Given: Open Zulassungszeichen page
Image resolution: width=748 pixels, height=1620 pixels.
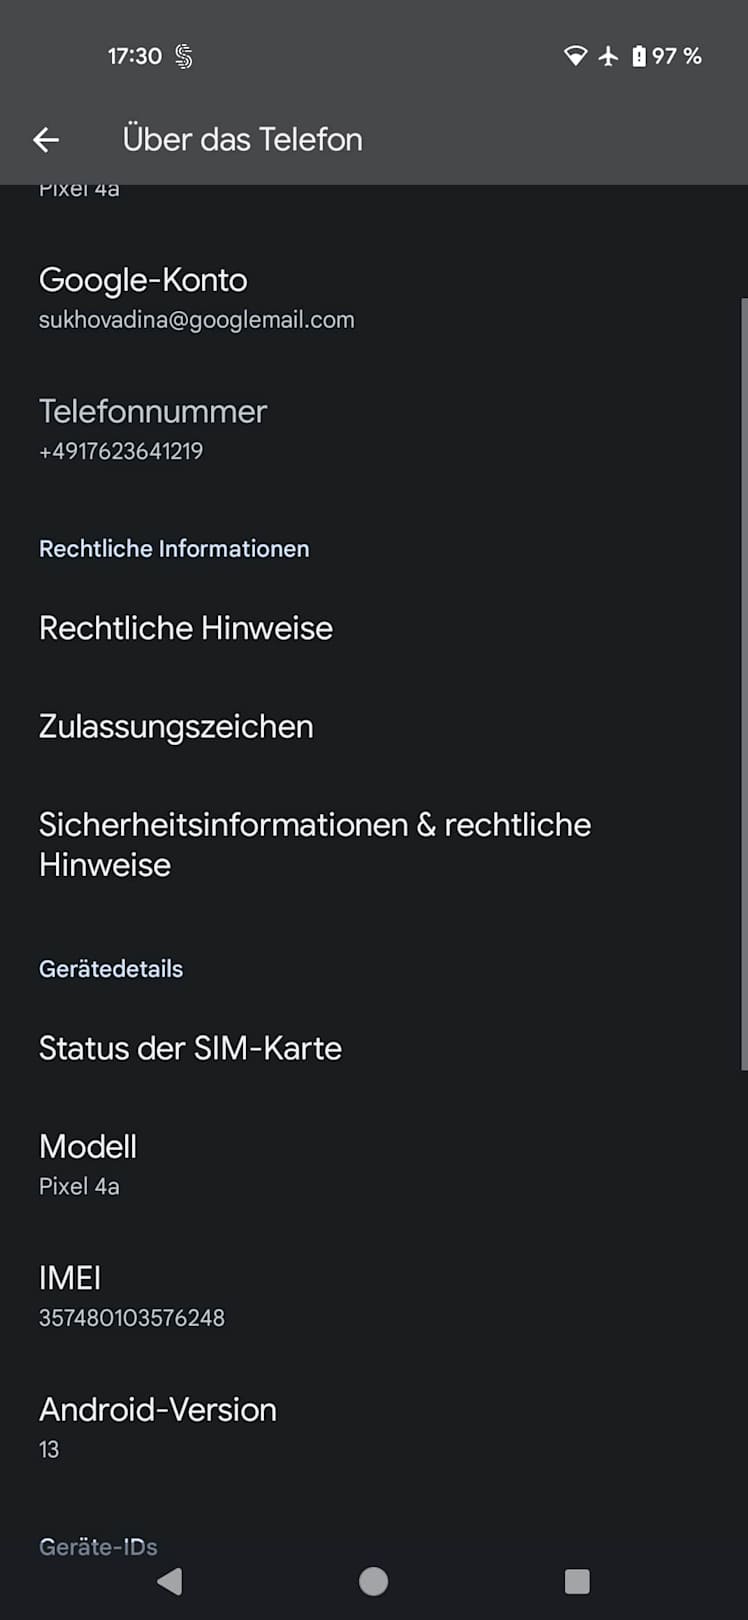Looking at the screenshot, I should pyautogui.click(x=176, y=727).
